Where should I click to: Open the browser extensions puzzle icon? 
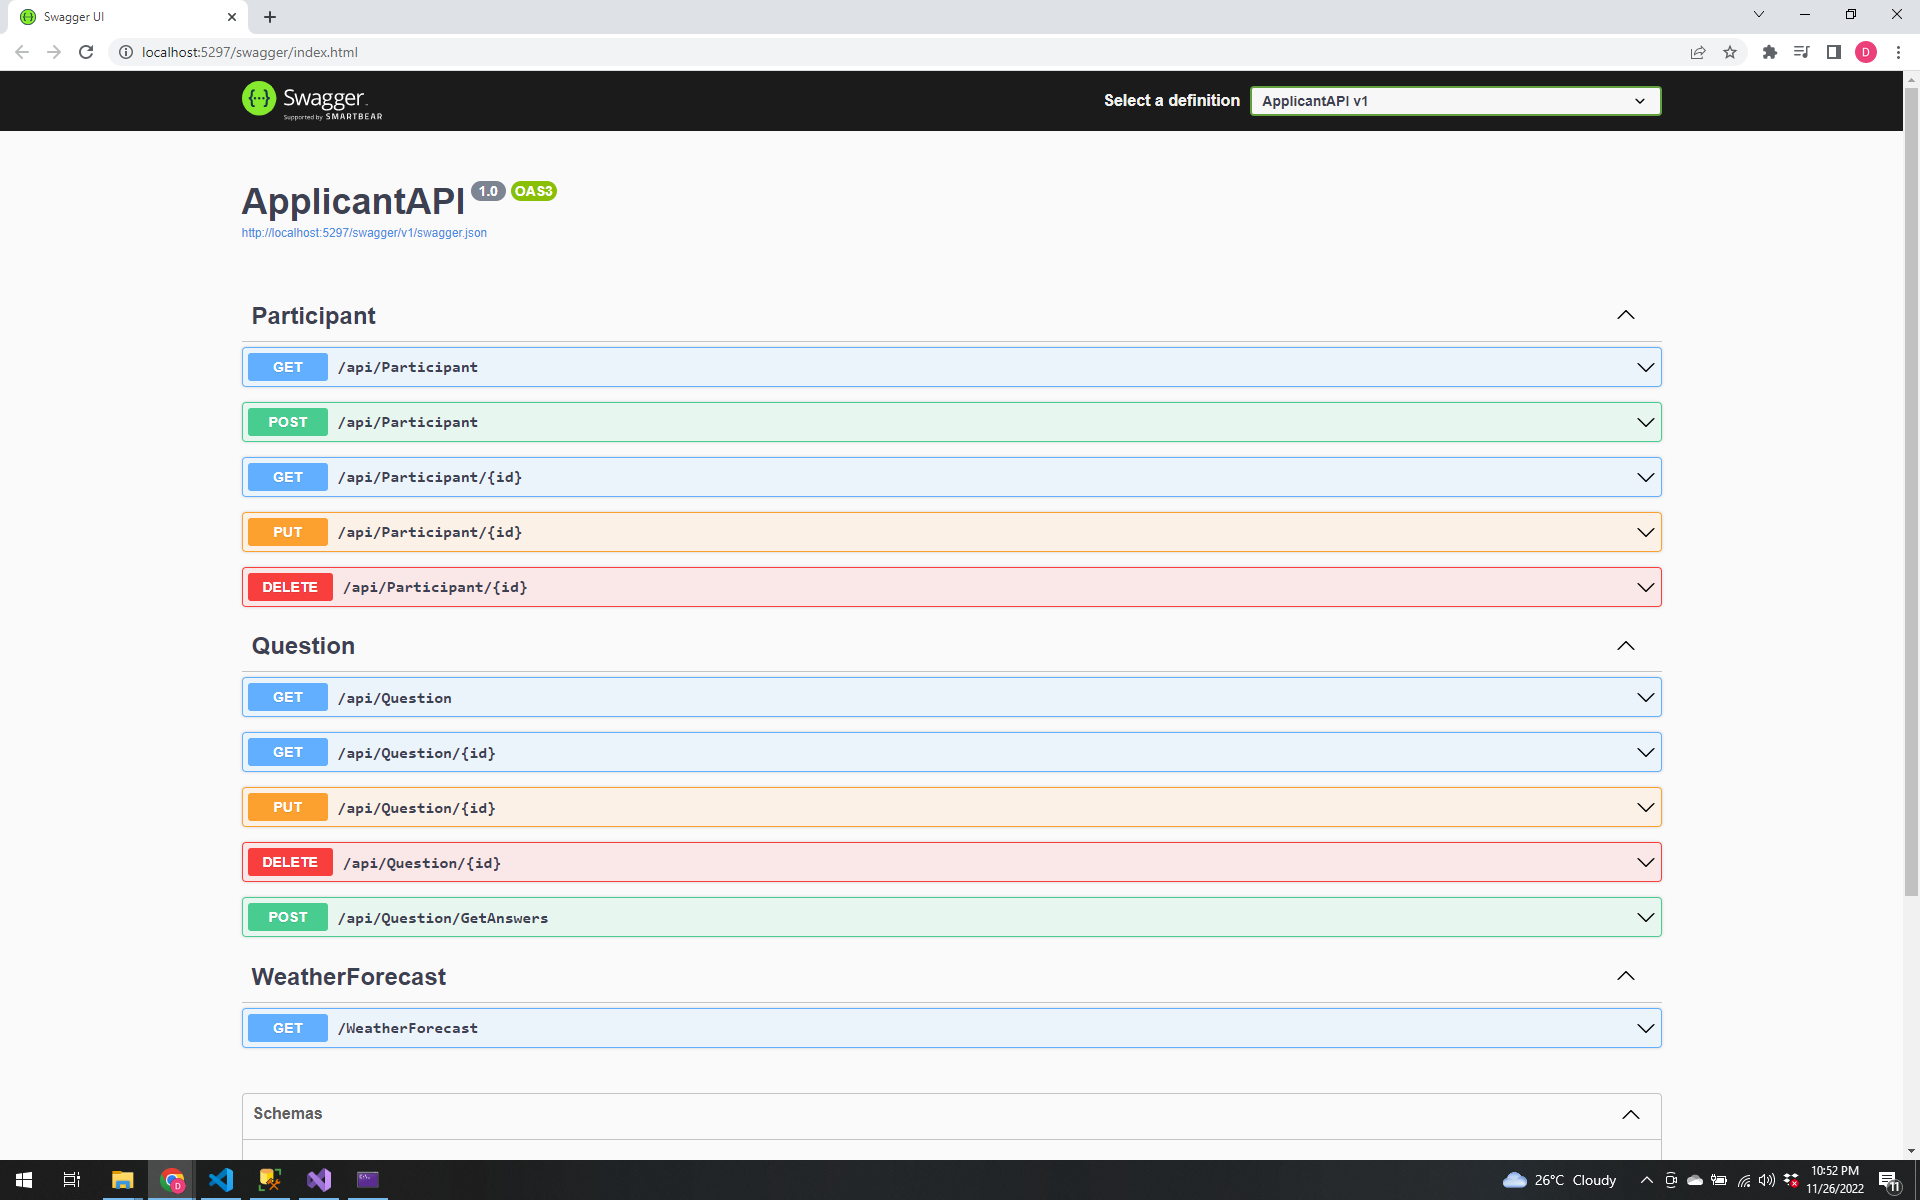1768,52
